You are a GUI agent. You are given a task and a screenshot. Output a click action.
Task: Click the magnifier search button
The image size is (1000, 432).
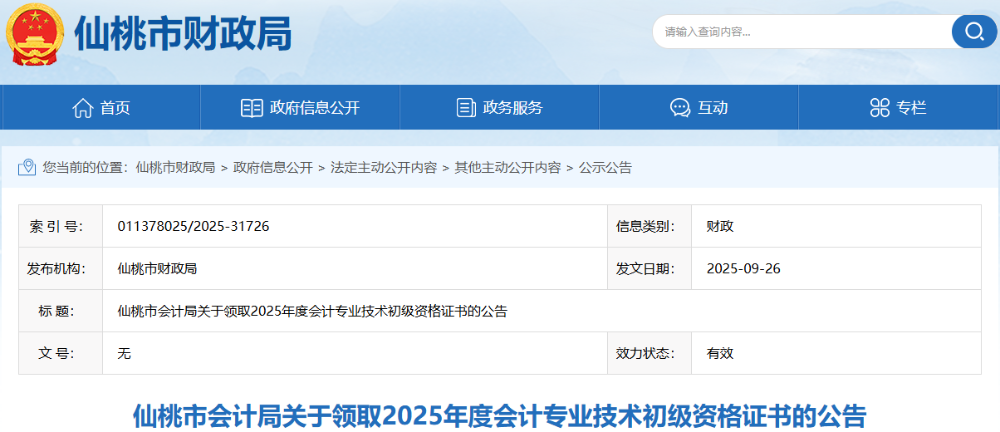pos(973,31)
